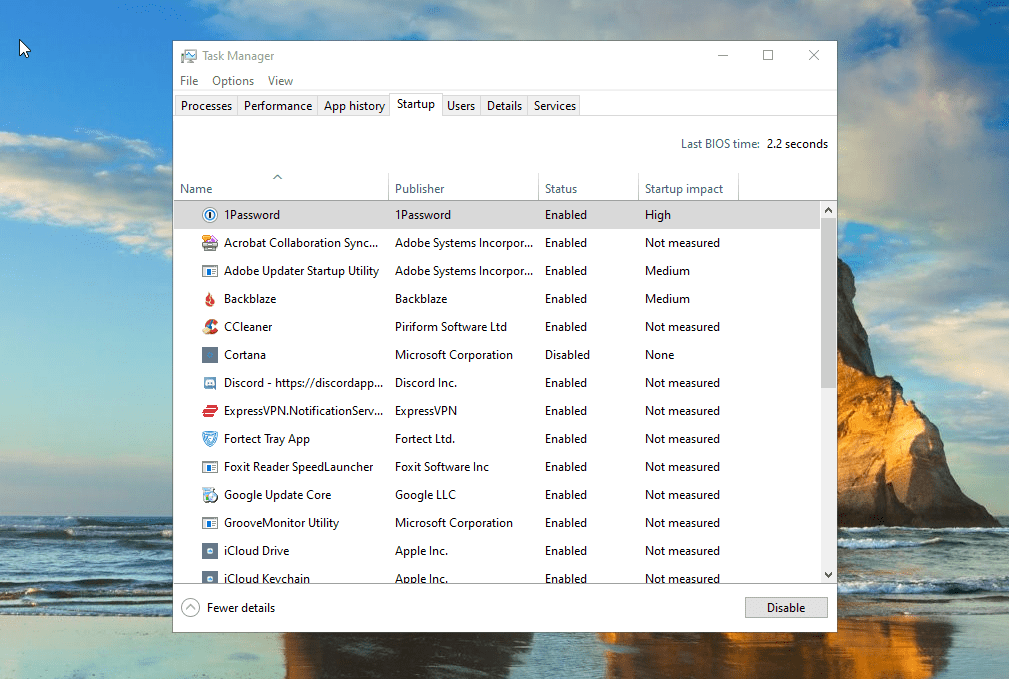Select the 1Password name text

click(252, 215)
